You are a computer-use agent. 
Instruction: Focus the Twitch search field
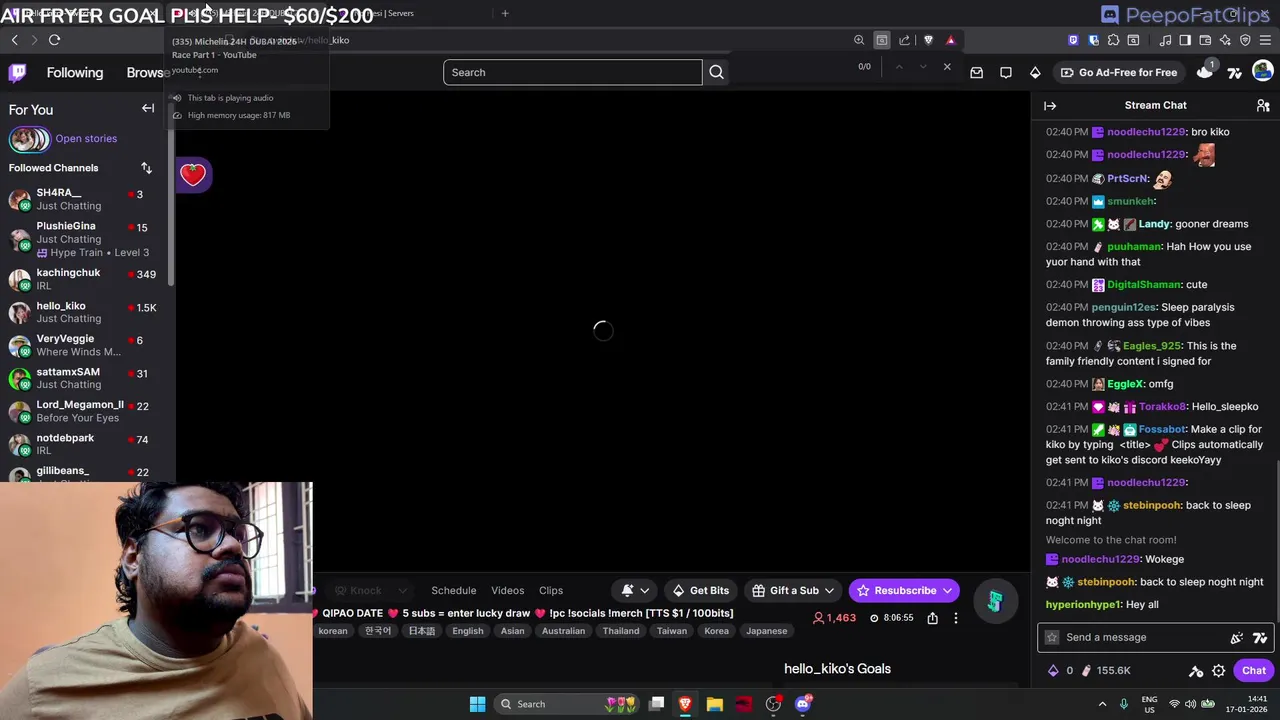(x=573, y=72)
